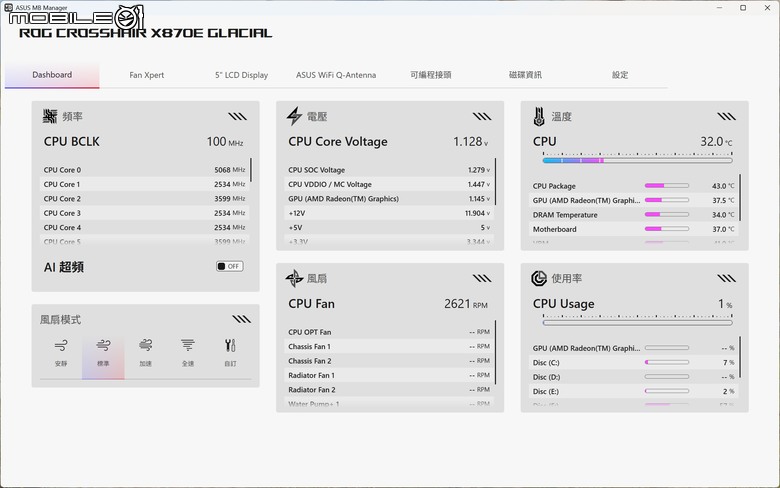Select the CPU Core 2 row
780x488 pixels.
point(144,198)
